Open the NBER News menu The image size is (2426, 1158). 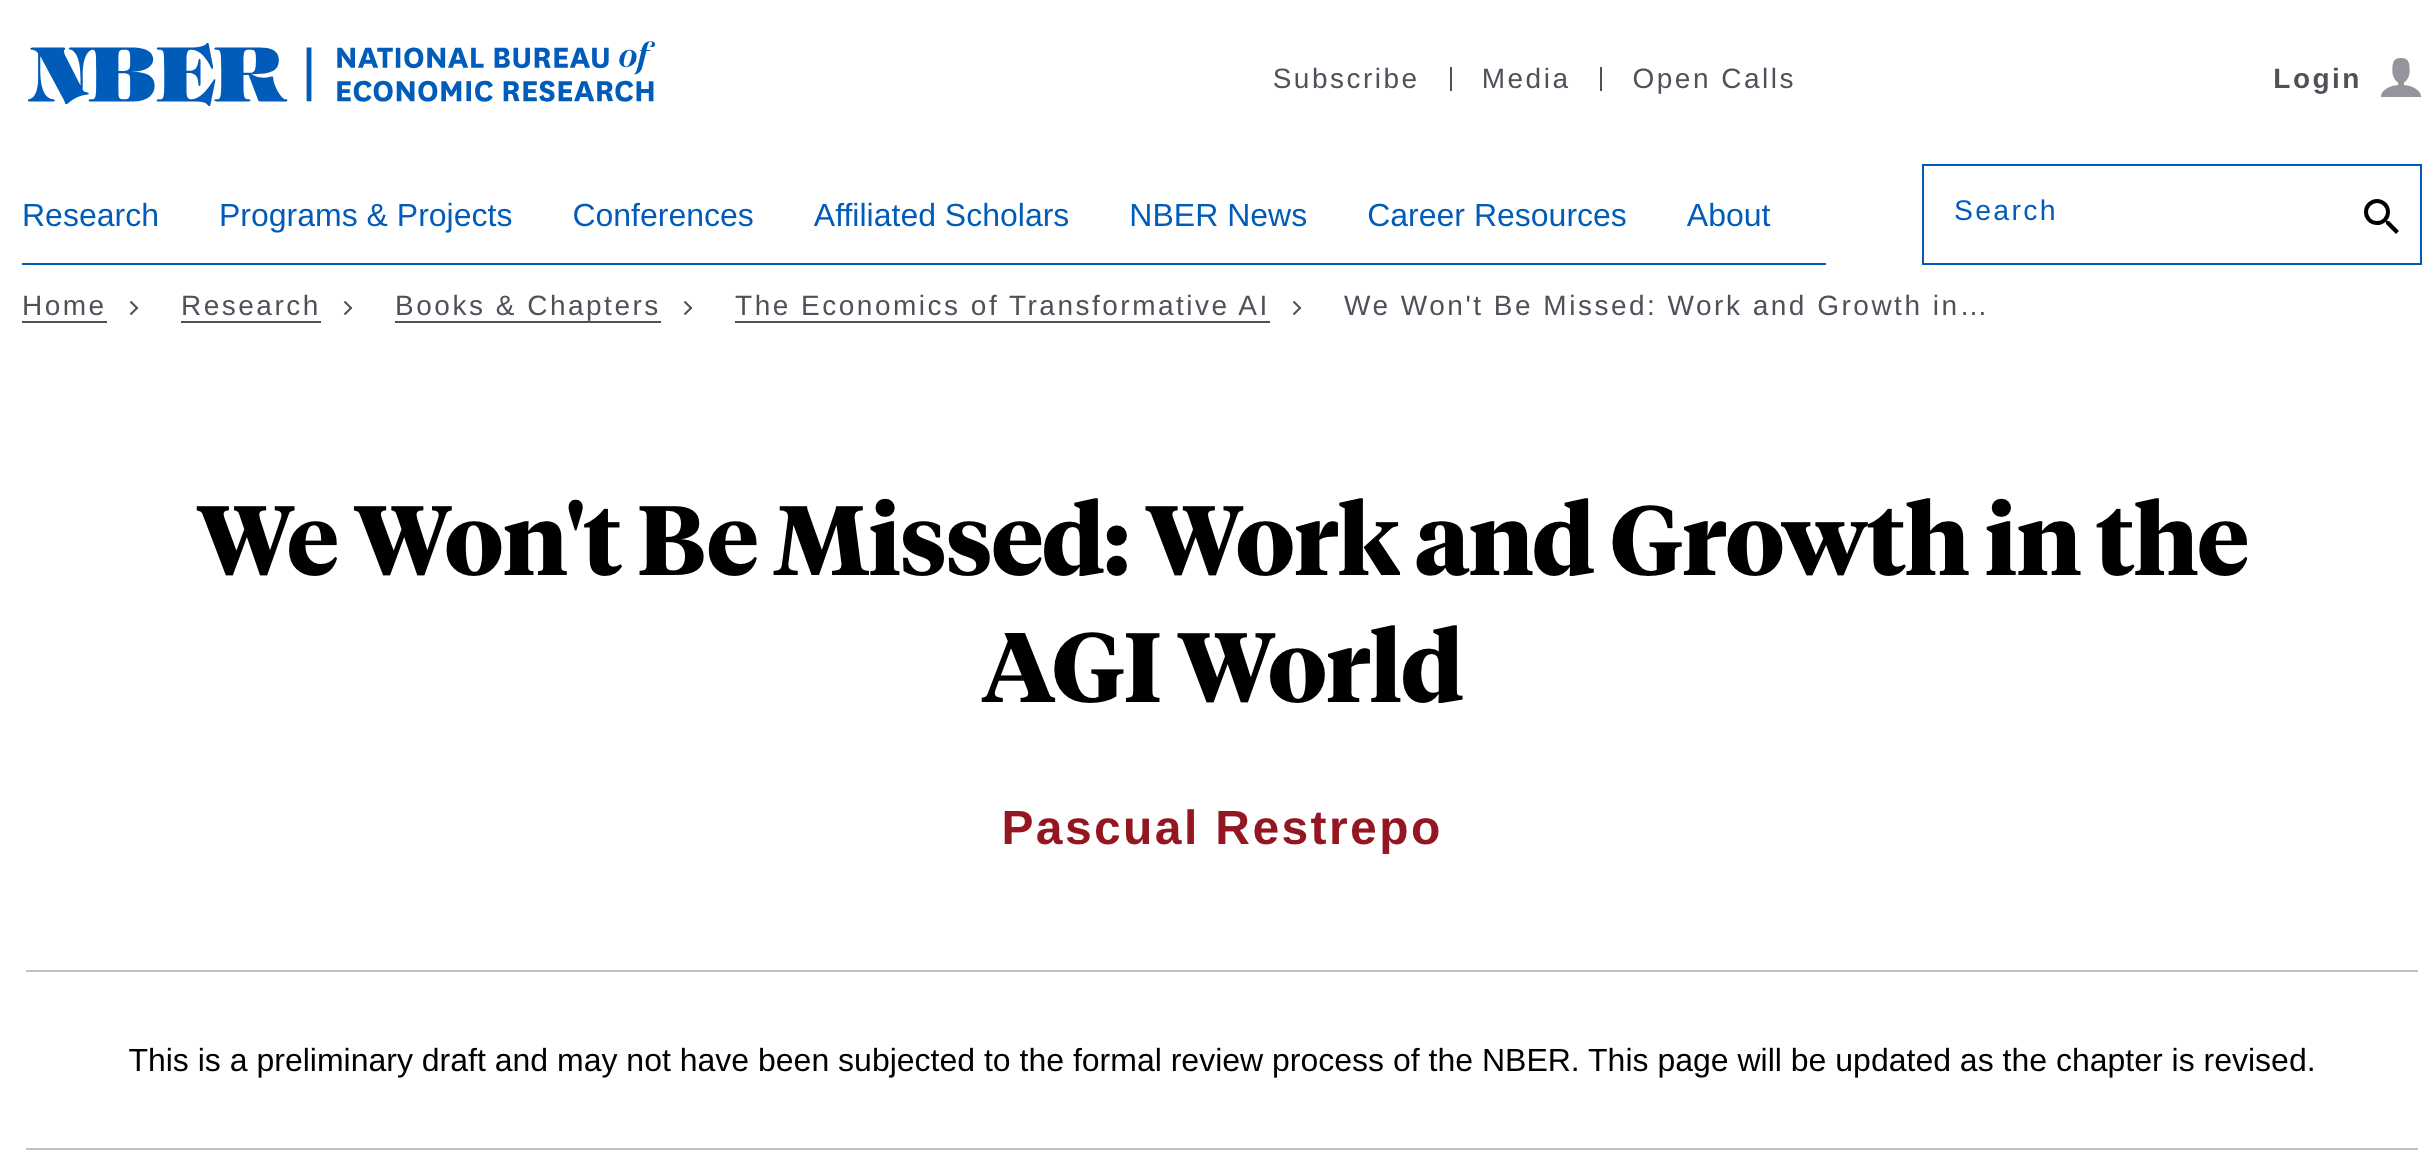1217,216
